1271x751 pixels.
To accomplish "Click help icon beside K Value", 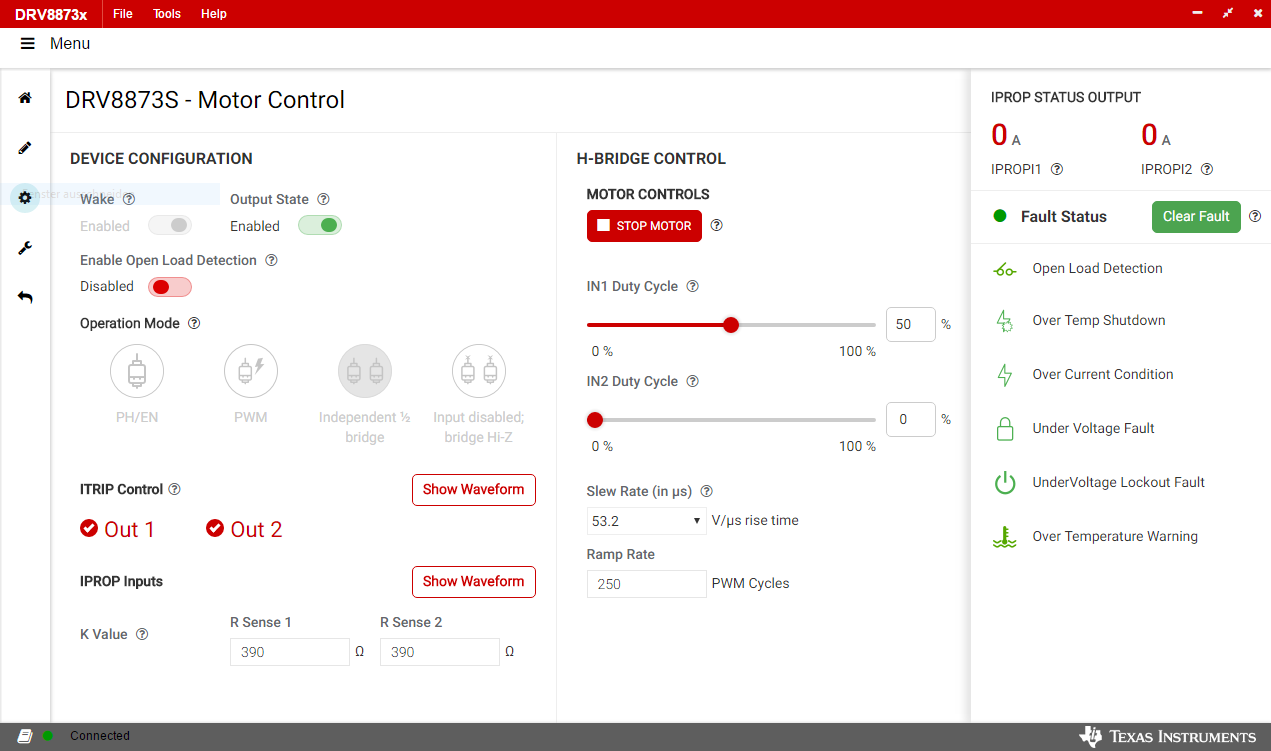I will pyautogui.click(x=142, y=634).
